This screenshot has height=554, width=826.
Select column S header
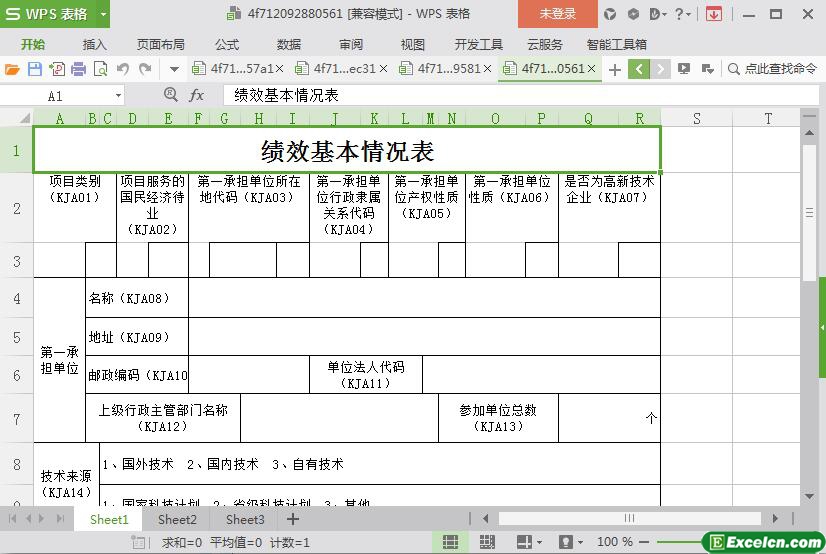pyautogui.click(x=696, y=118)
